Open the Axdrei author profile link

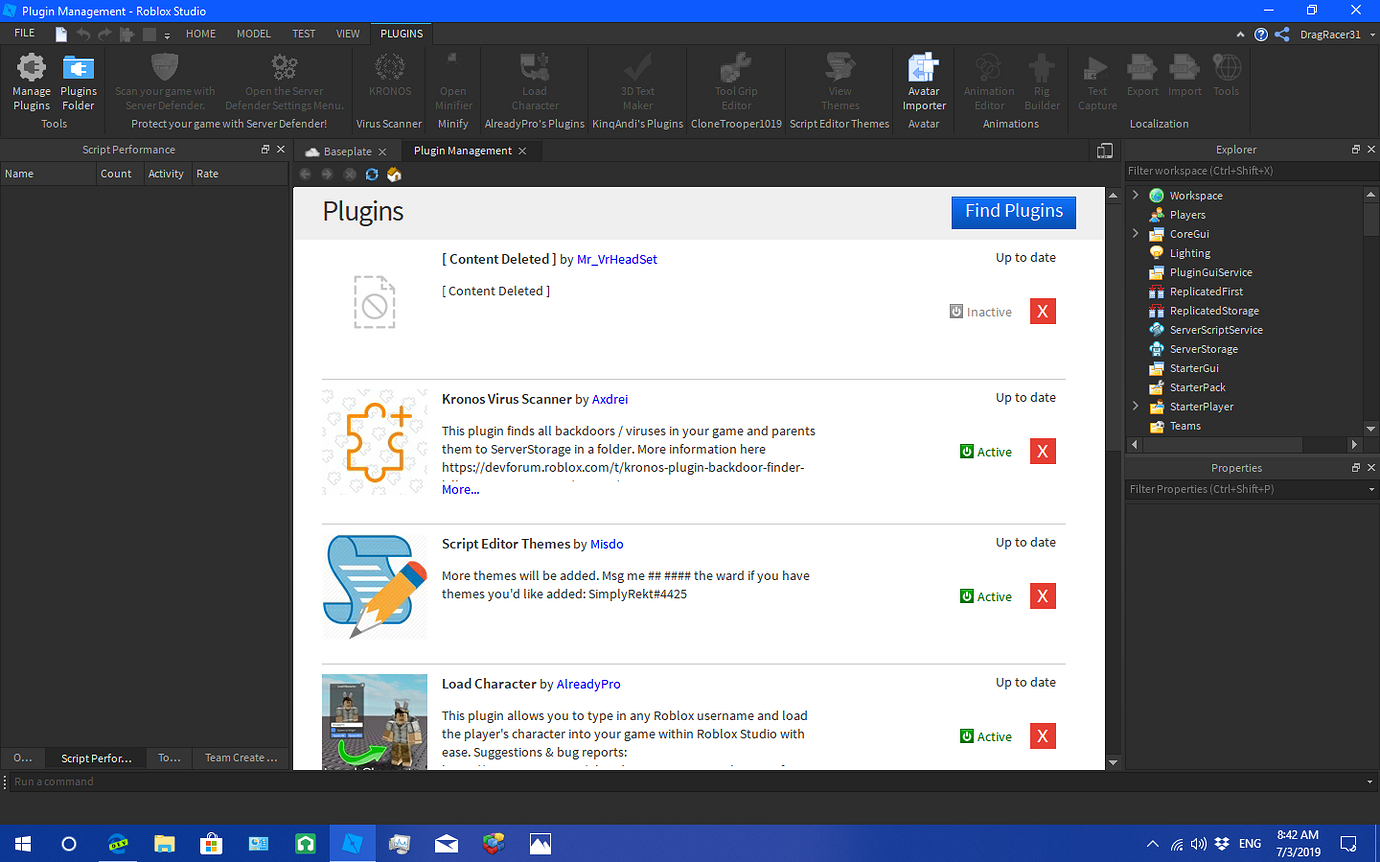[x=610, y=399]
